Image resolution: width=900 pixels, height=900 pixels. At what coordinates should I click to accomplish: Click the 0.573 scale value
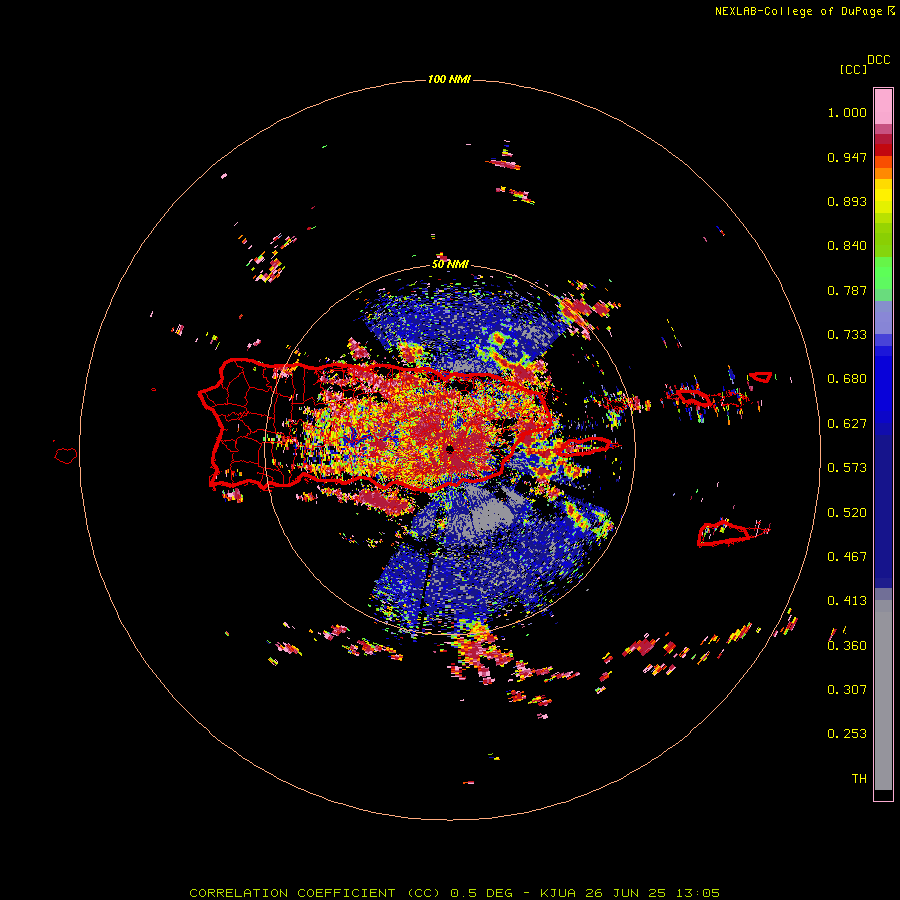tap(847, 468)
